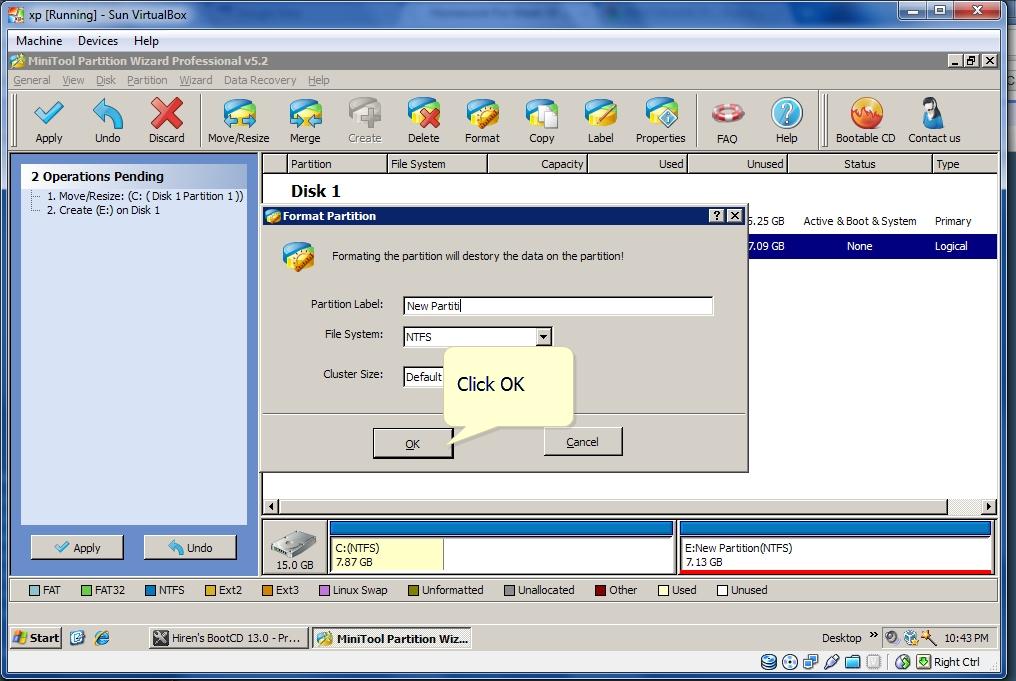Click the Partition Label input field

(558, 305)
